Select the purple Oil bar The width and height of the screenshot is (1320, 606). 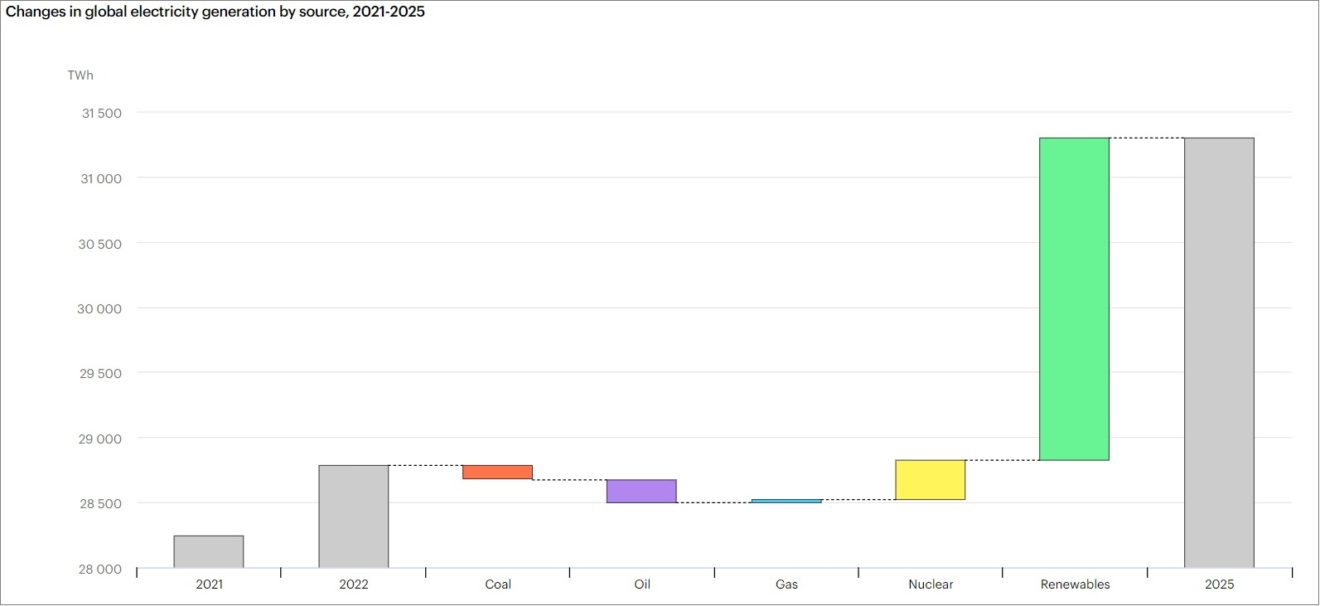642,491
